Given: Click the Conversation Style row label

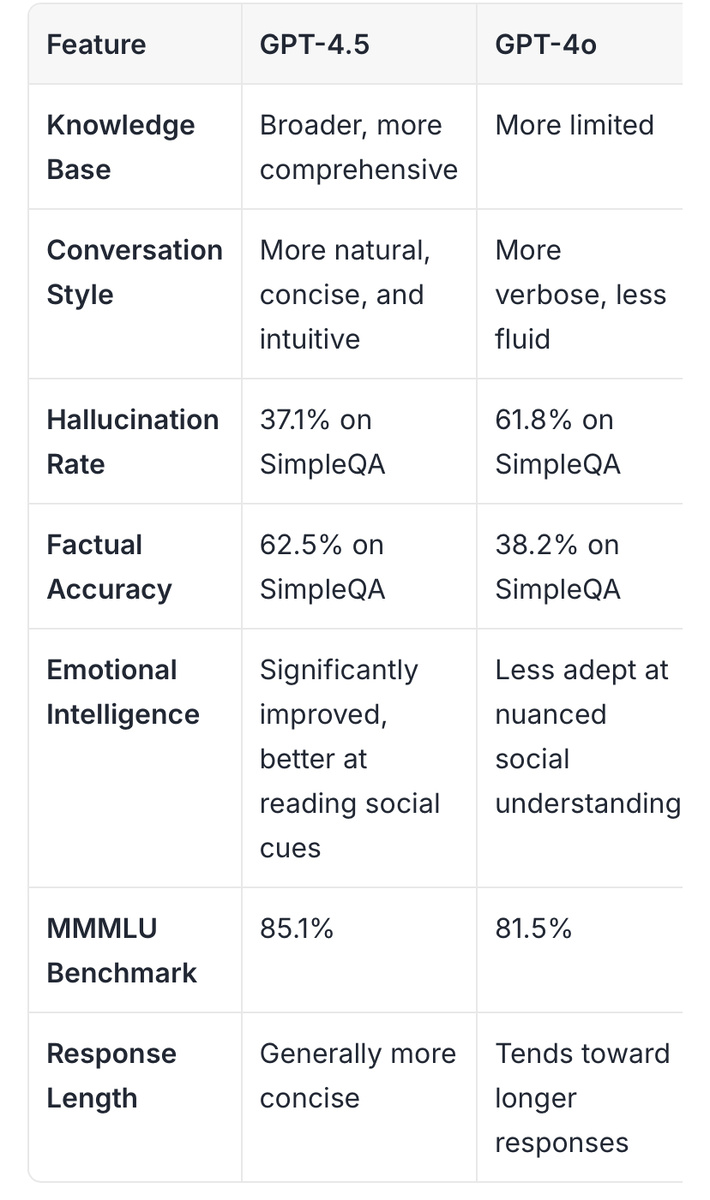Looking at the screenshot, I should point(134,272).
